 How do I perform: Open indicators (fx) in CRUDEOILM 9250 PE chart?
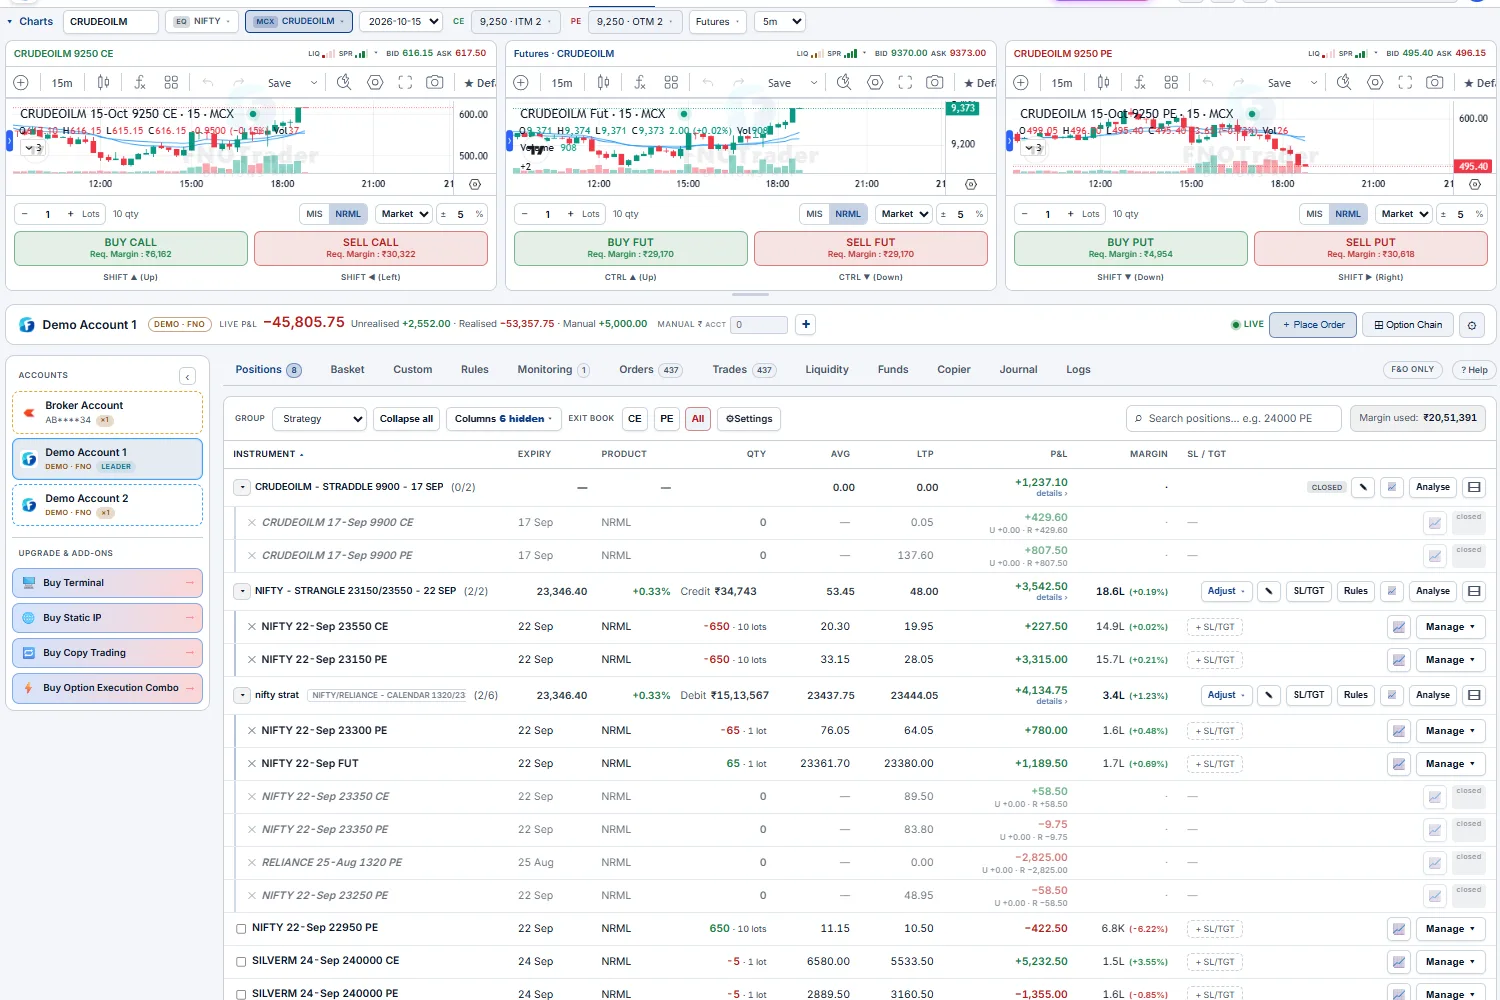pyautogui.click(x=1140, y=83)
